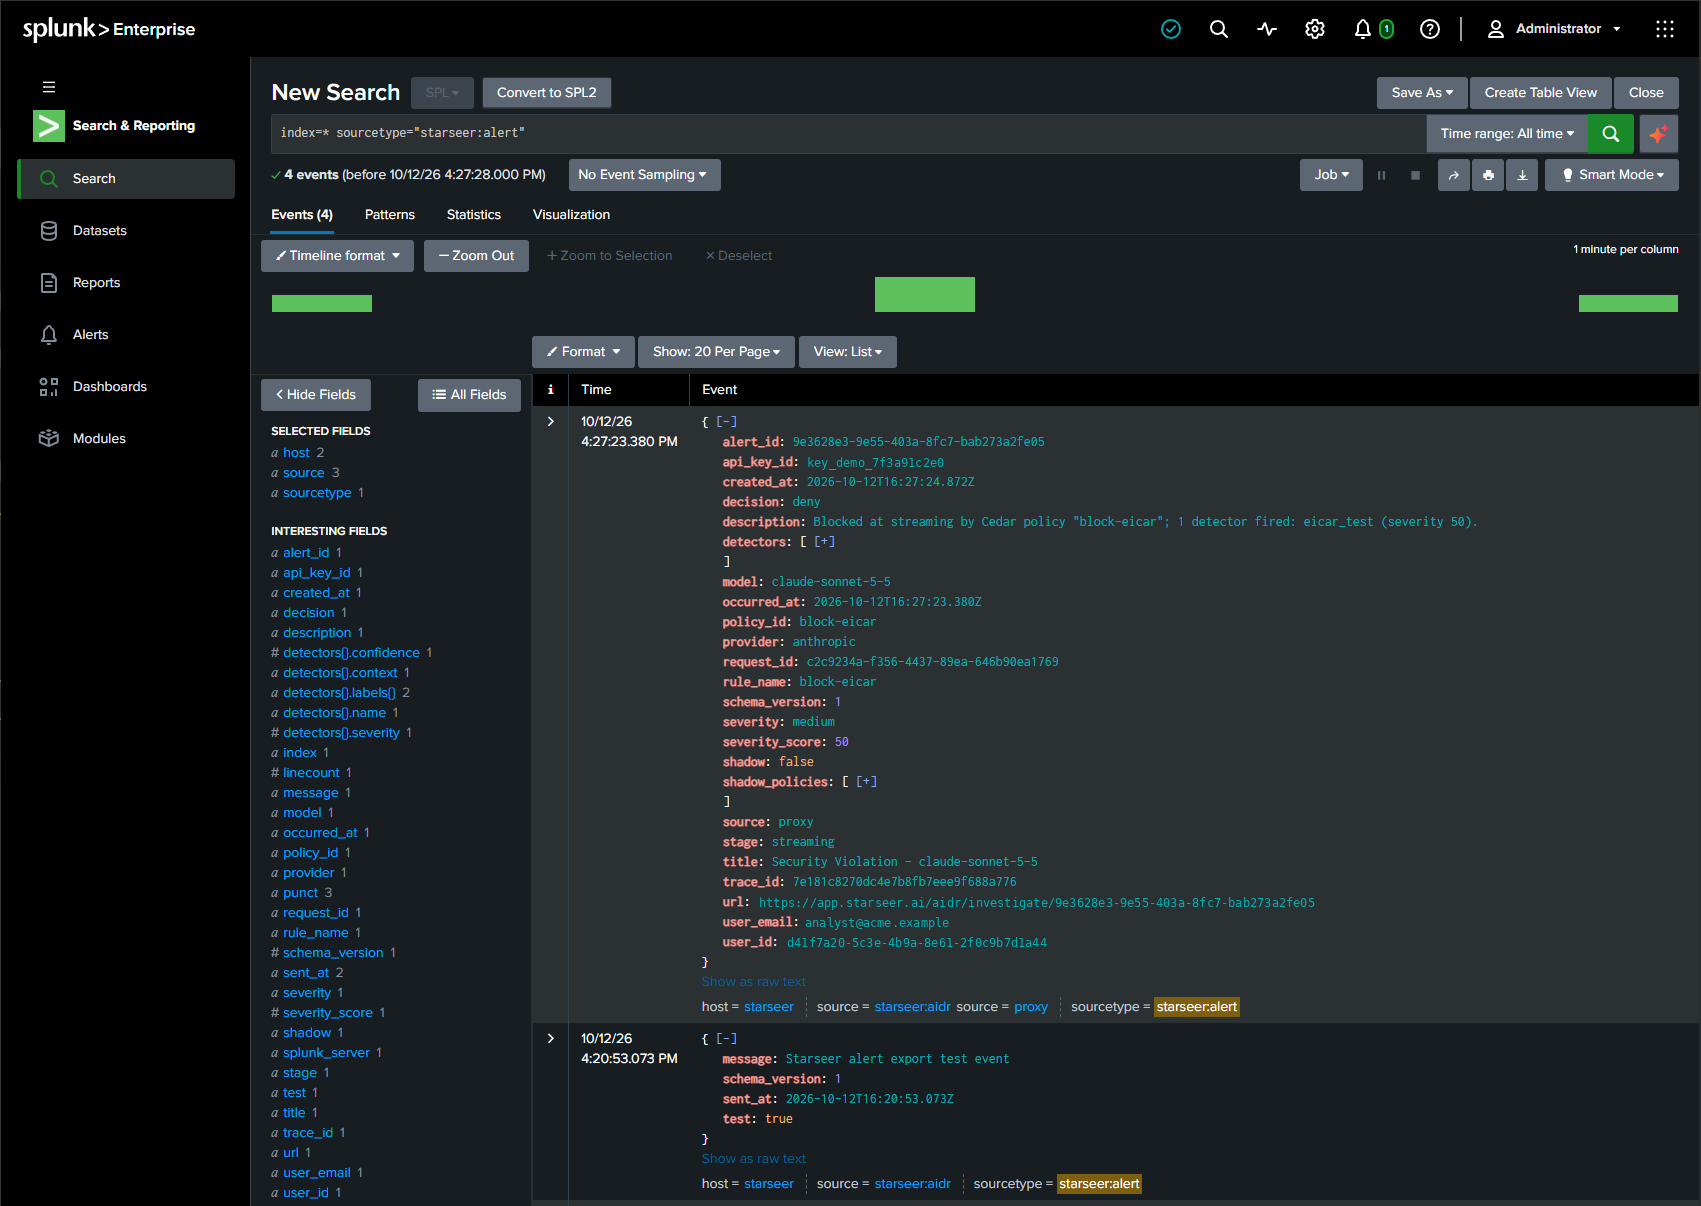Open Datasets in the sidebar
The image size is (1701, 1206).
point(126,231)
